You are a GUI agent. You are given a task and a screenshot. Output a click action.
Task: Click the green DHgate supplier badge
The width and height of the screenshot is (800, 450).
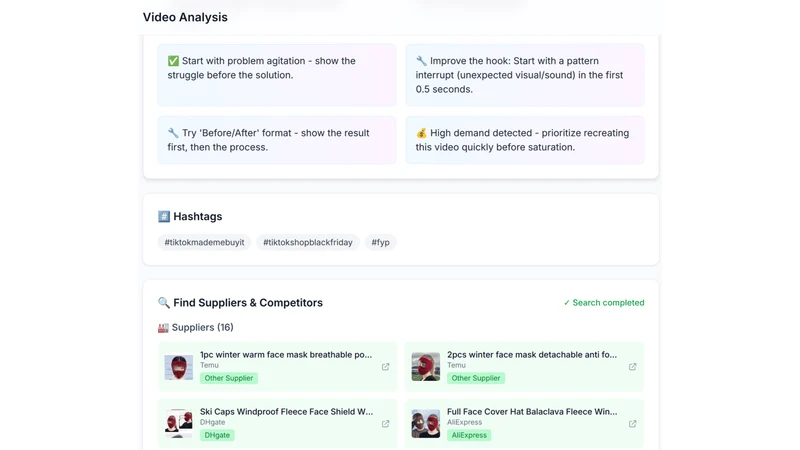pos(217,435)
